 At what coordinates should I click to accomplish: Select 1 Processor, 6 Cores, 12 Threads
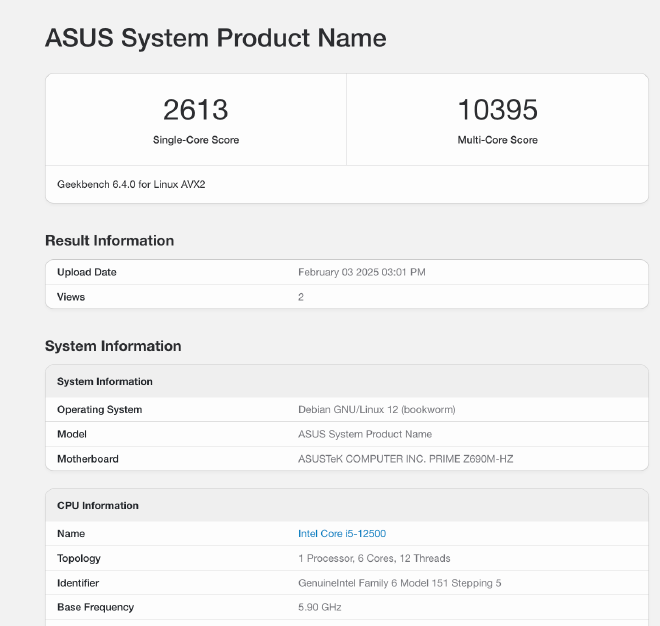click(374, 558)
